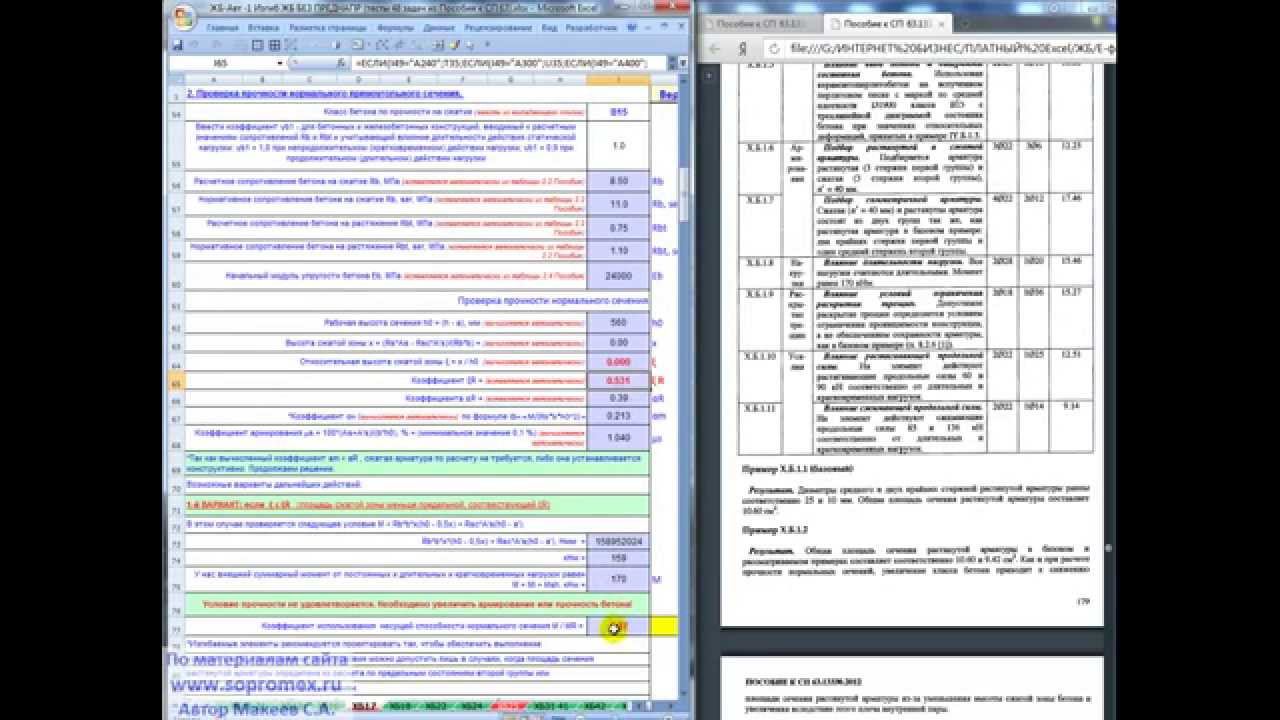Select the cell containing "B15" concrete class
The height and width of the screenshot is (720, 1280).
pos(618,113)
